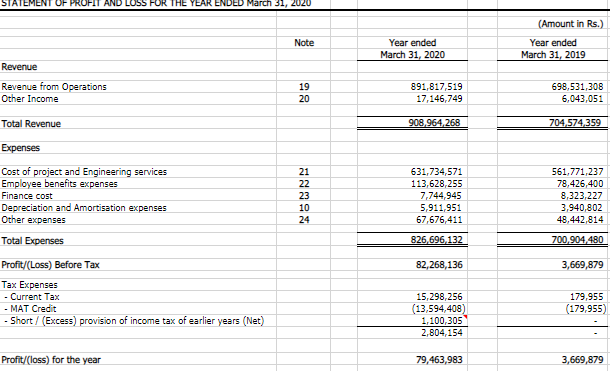This screenshot has width=610, height=371.
Task: Click the Note column header cell
Action: (304, 43)
